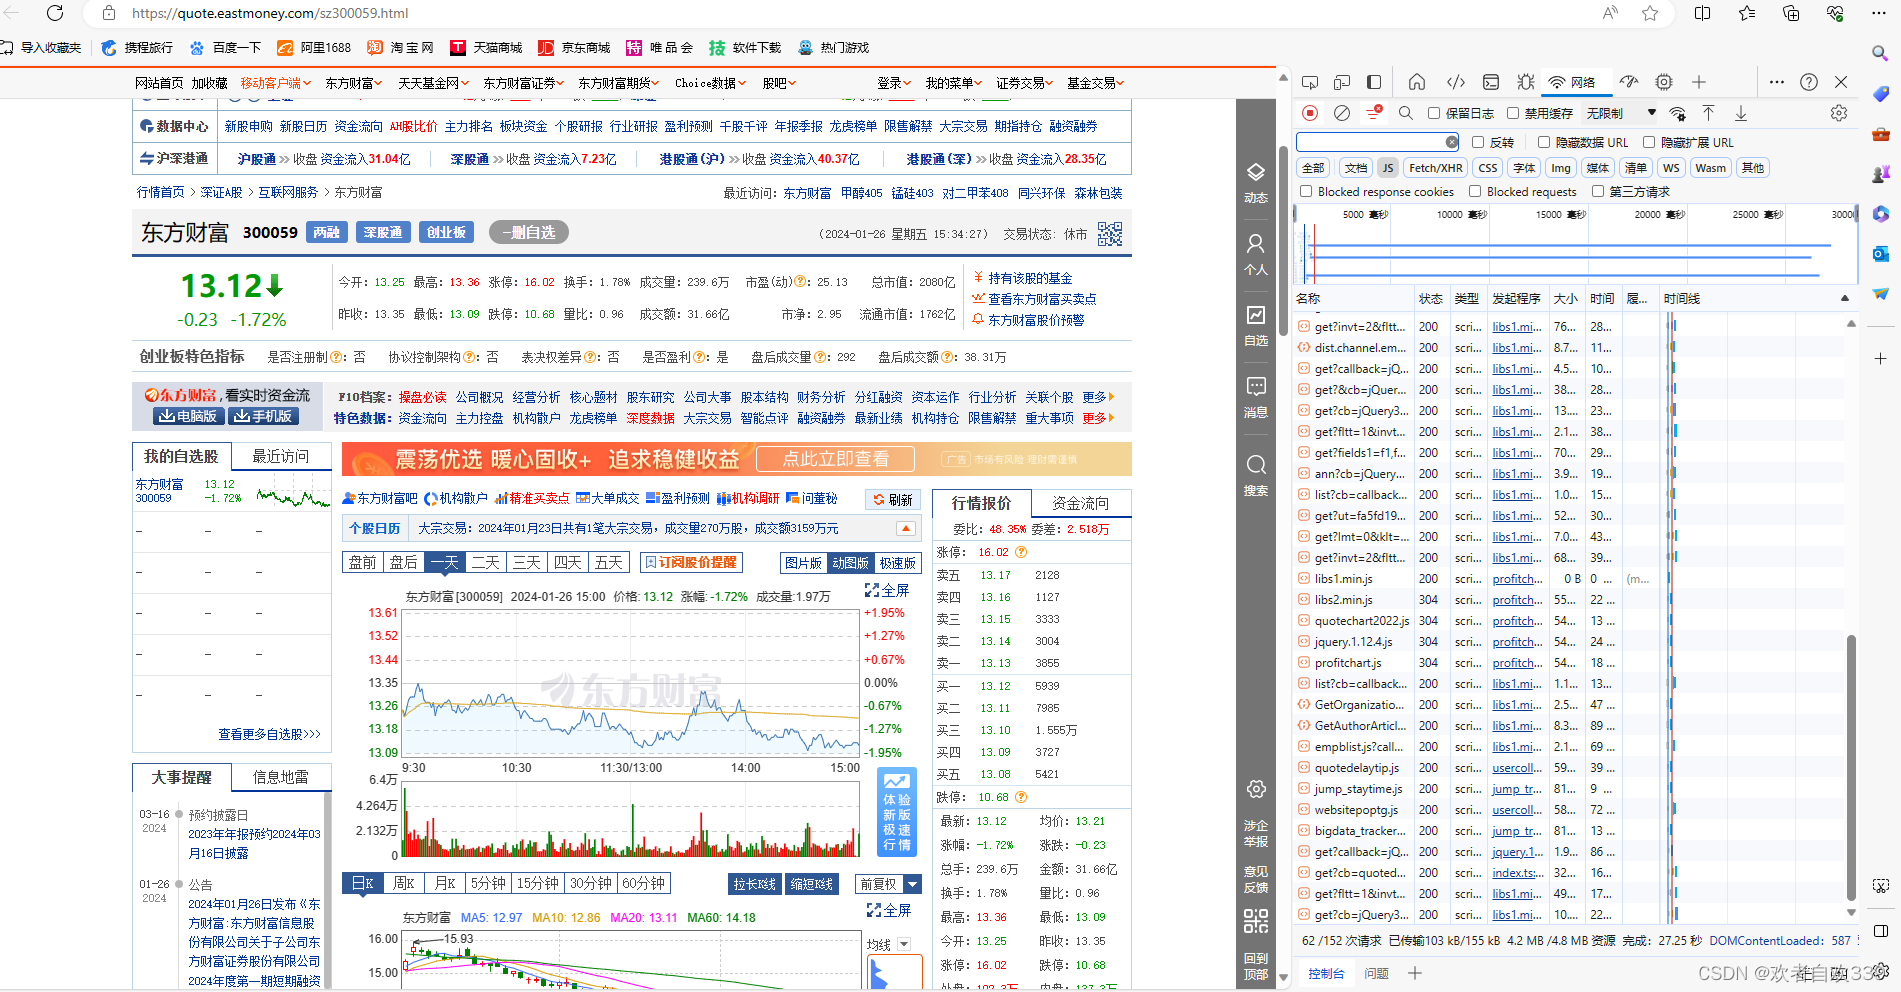1901x992 pixels.
Task: Add page to favorites with star icon
Action: point(1650,13)
